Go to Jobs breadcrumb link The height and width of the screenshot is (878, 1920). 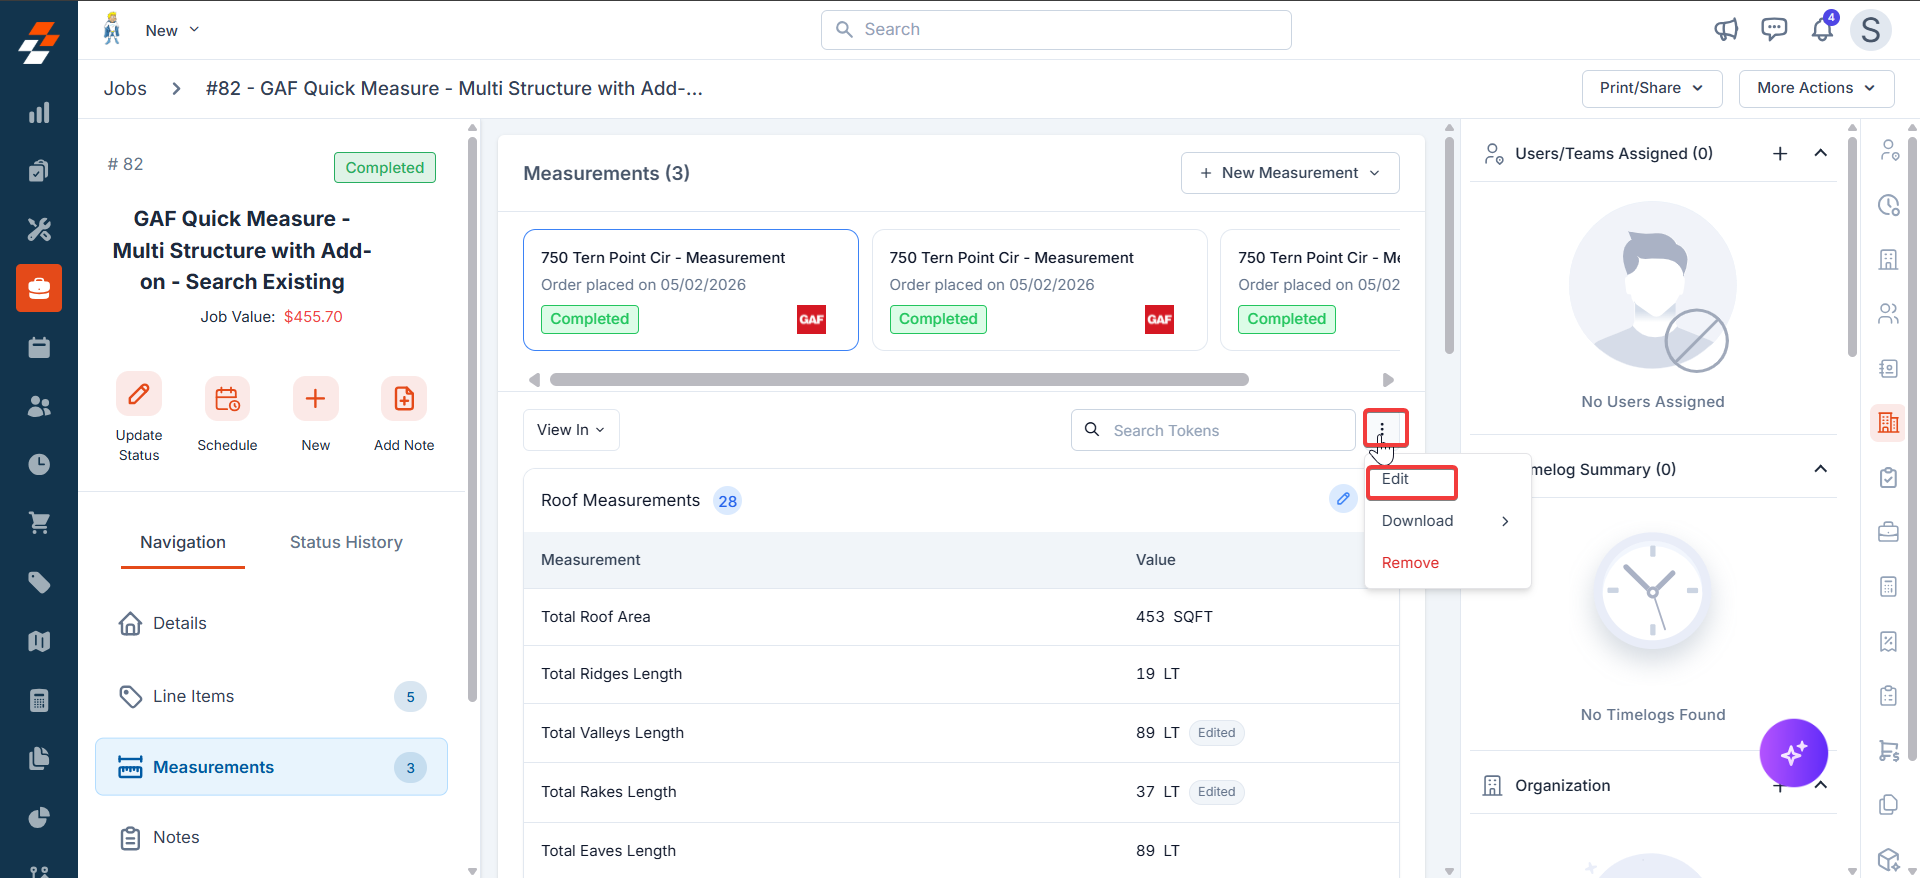pyautogui.click(x=125, y=88)
